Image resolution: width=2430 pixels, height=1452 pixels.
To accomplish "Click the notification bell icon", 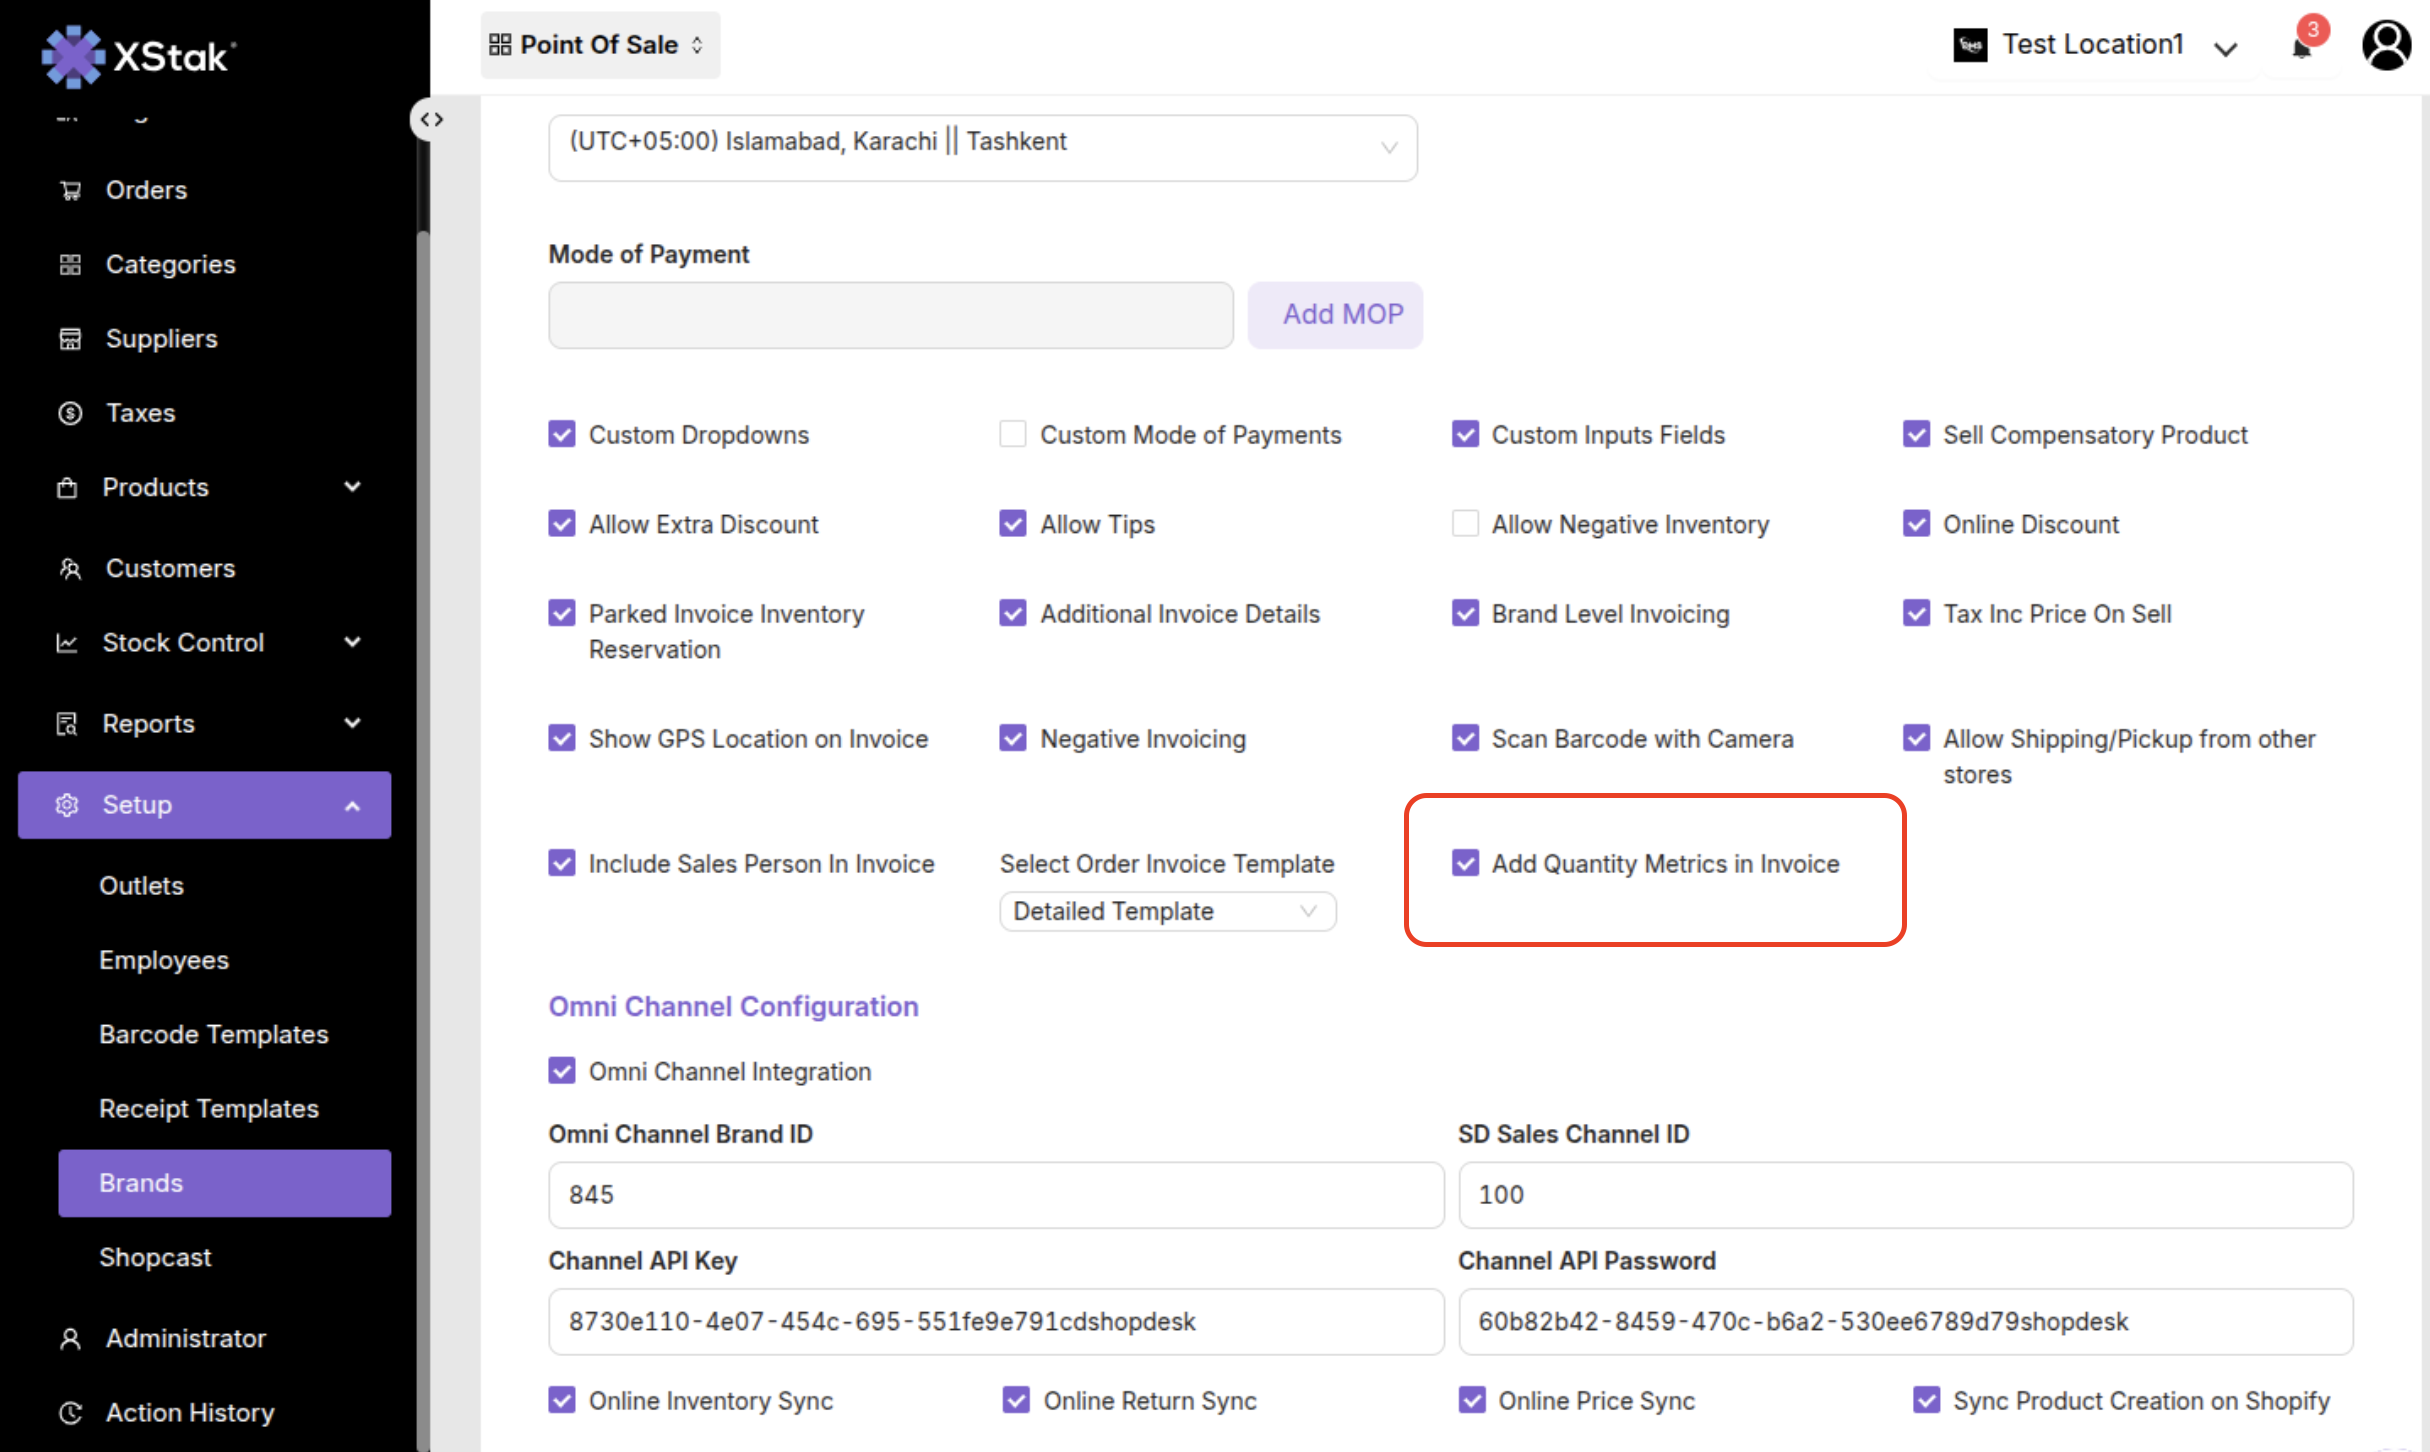I will tap(2302, 47).
